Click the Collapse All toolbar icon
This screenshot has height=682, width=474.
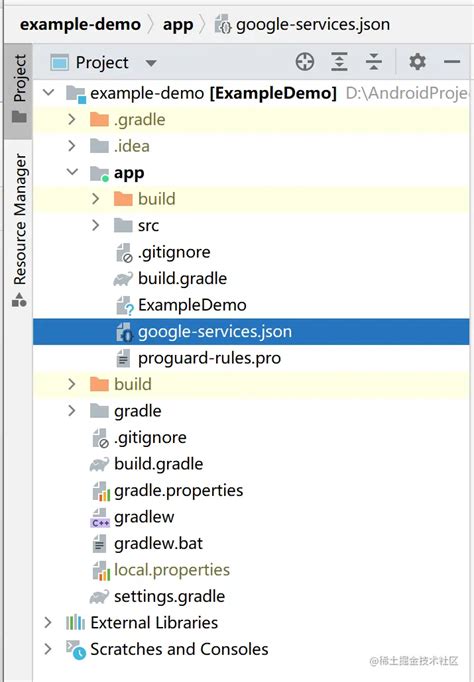(x=374, y=62)
